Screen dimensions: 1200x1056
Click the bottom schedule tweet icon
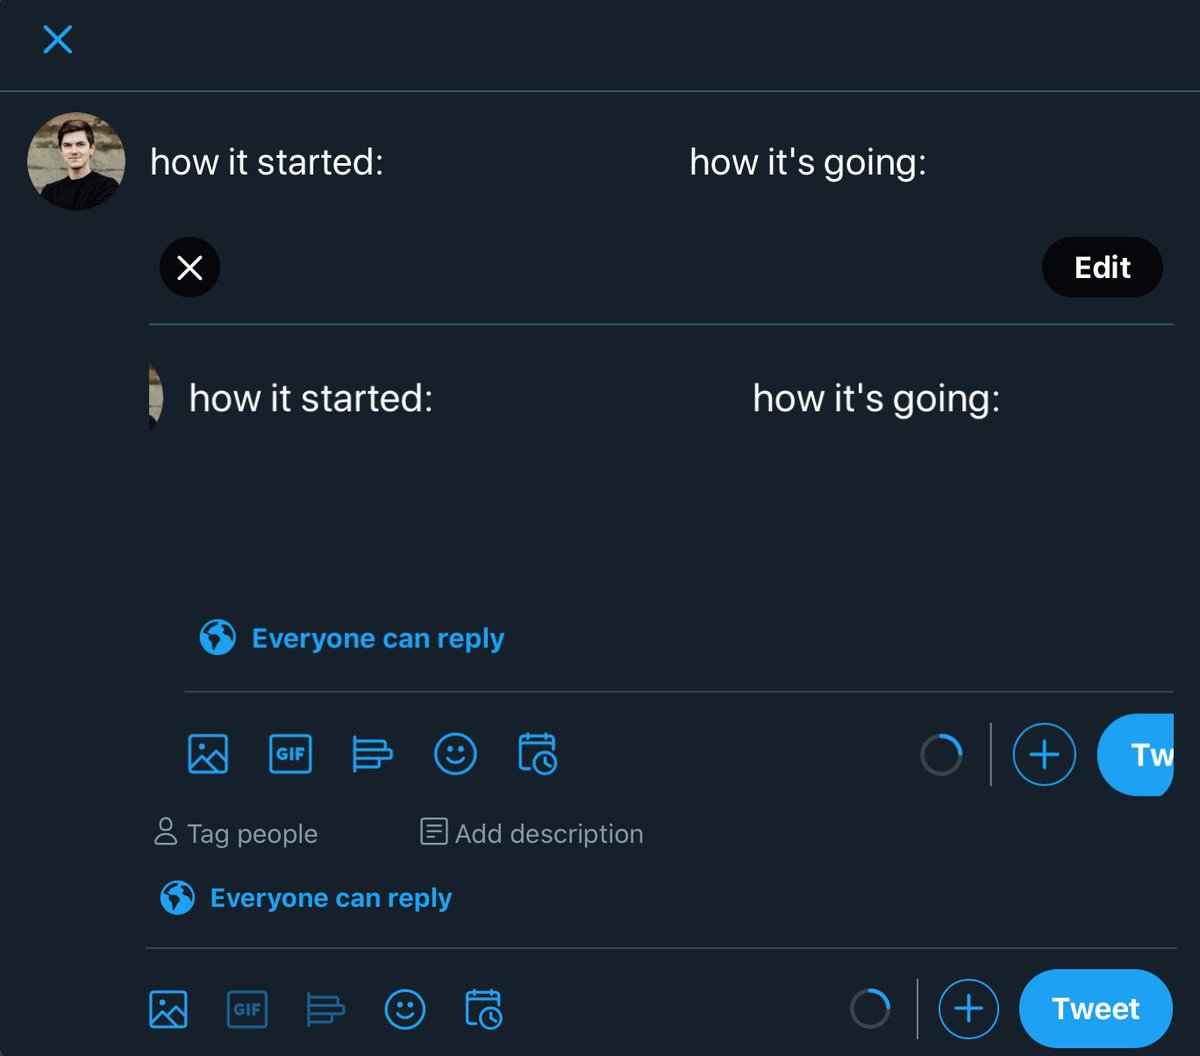[482, 1009]
